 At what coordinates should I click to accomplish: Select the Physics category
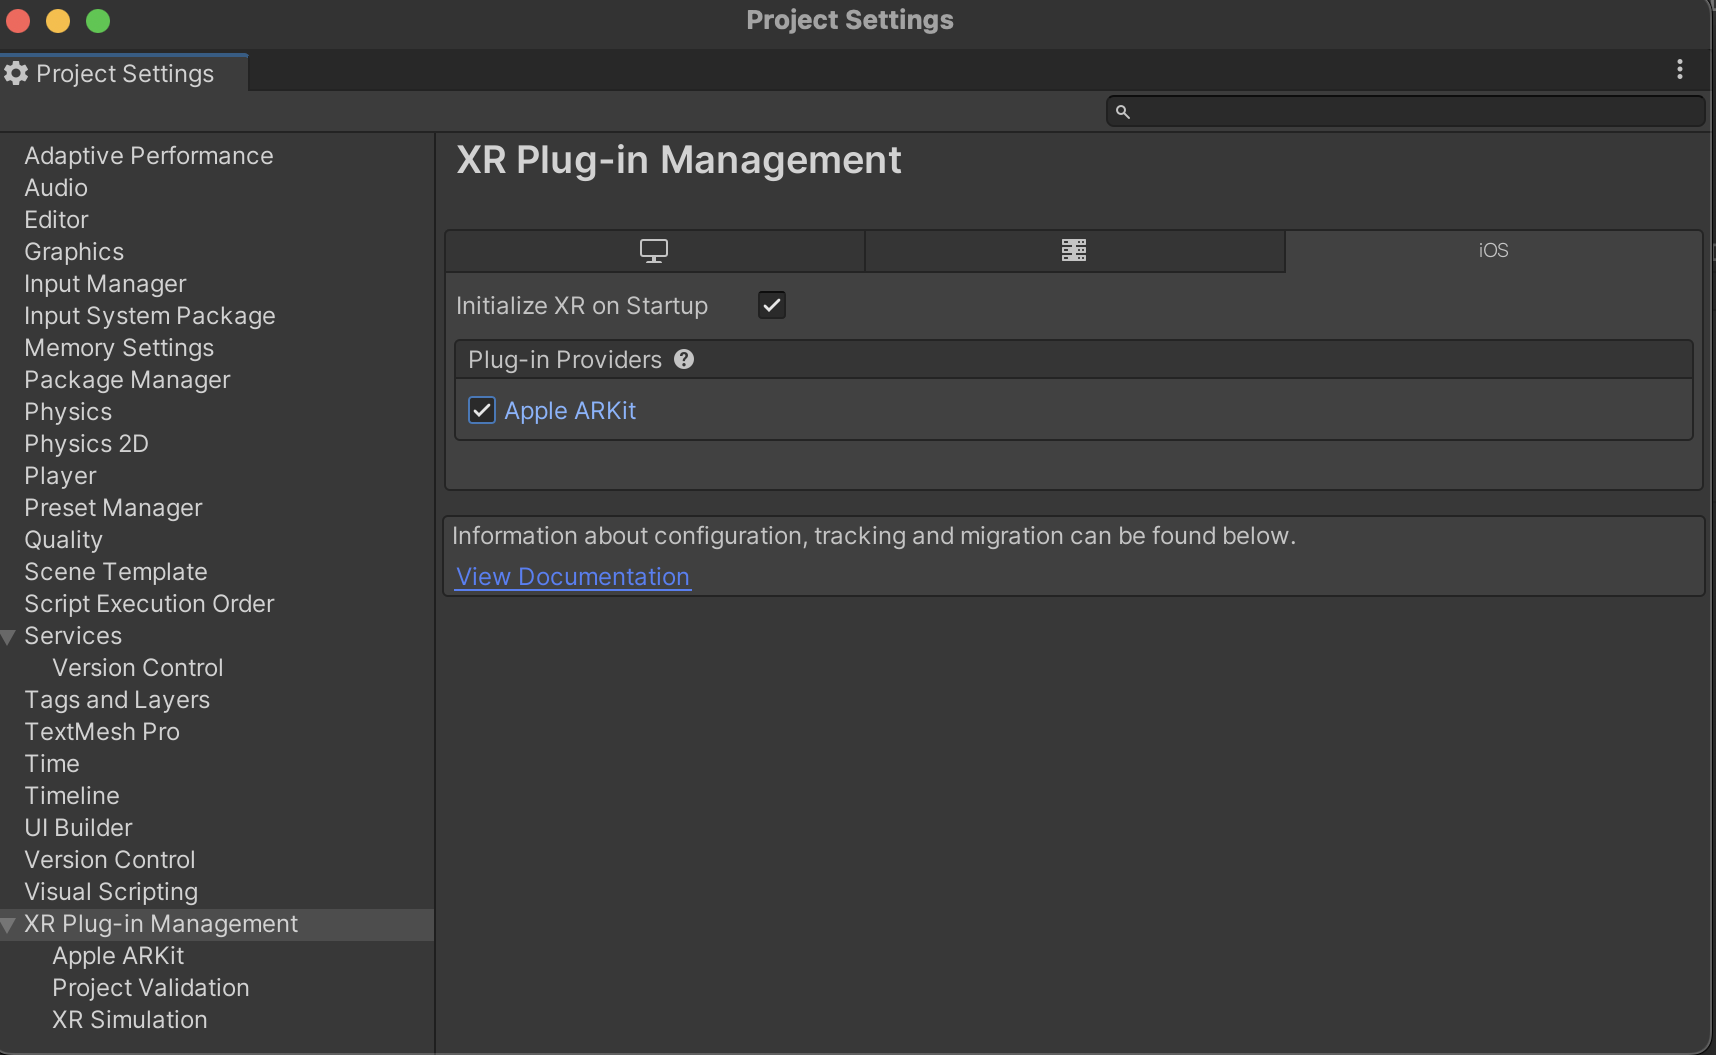coord(68,412)
